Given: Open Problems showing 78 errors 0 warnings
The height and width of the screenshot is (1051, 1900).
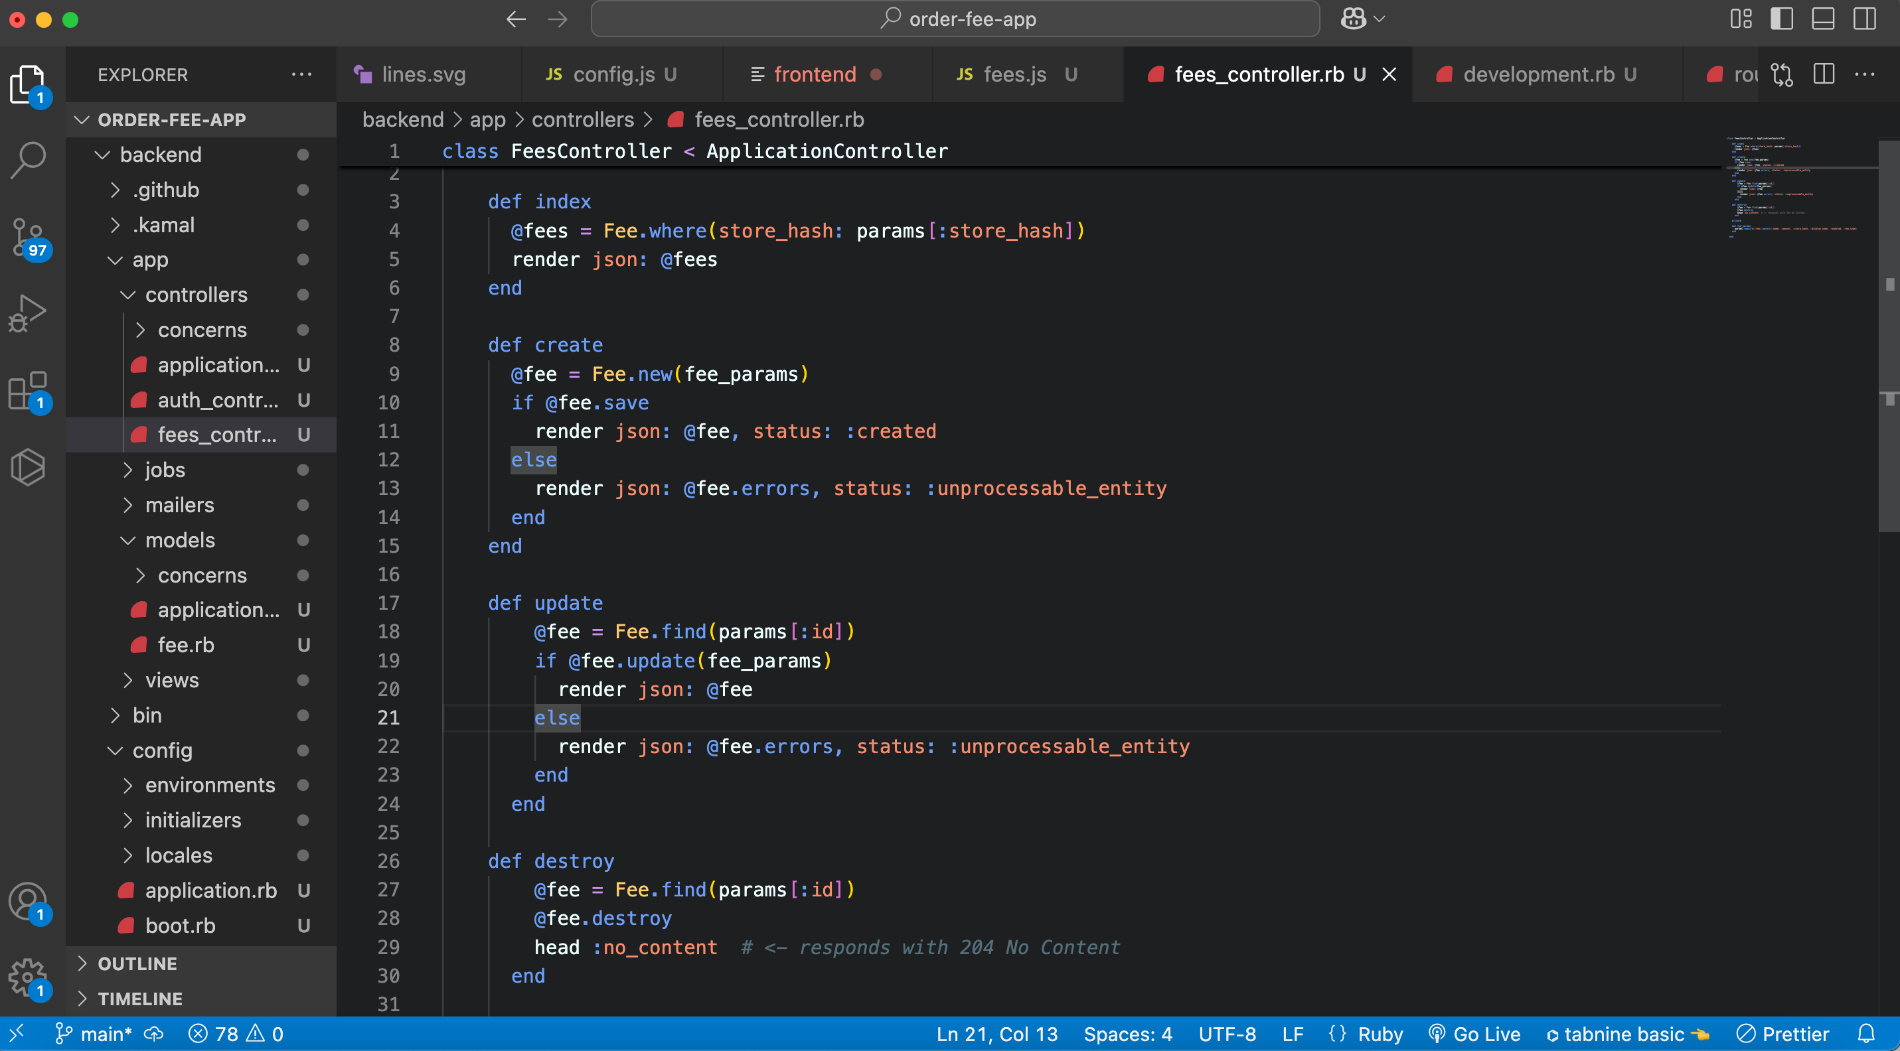Looking at the screenshot, I should click(x=236, y=1034).
